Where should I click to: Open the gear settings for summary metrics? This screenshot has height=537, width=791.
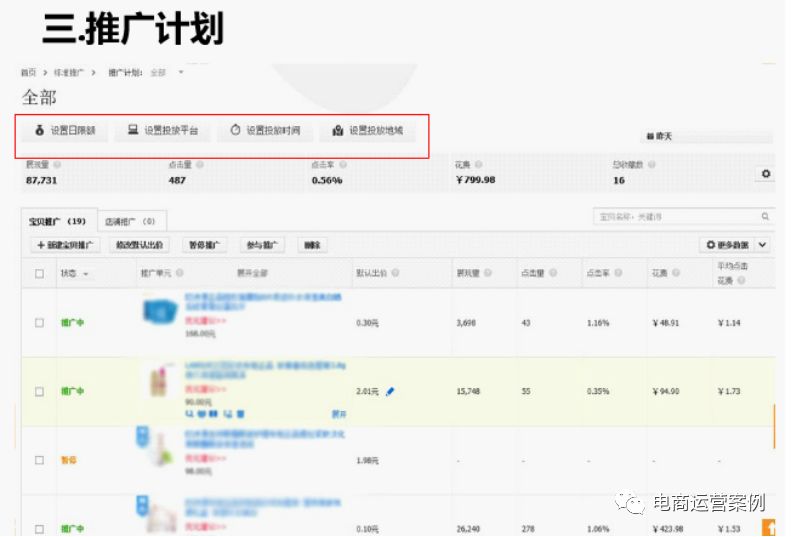[x=766, y=174]
